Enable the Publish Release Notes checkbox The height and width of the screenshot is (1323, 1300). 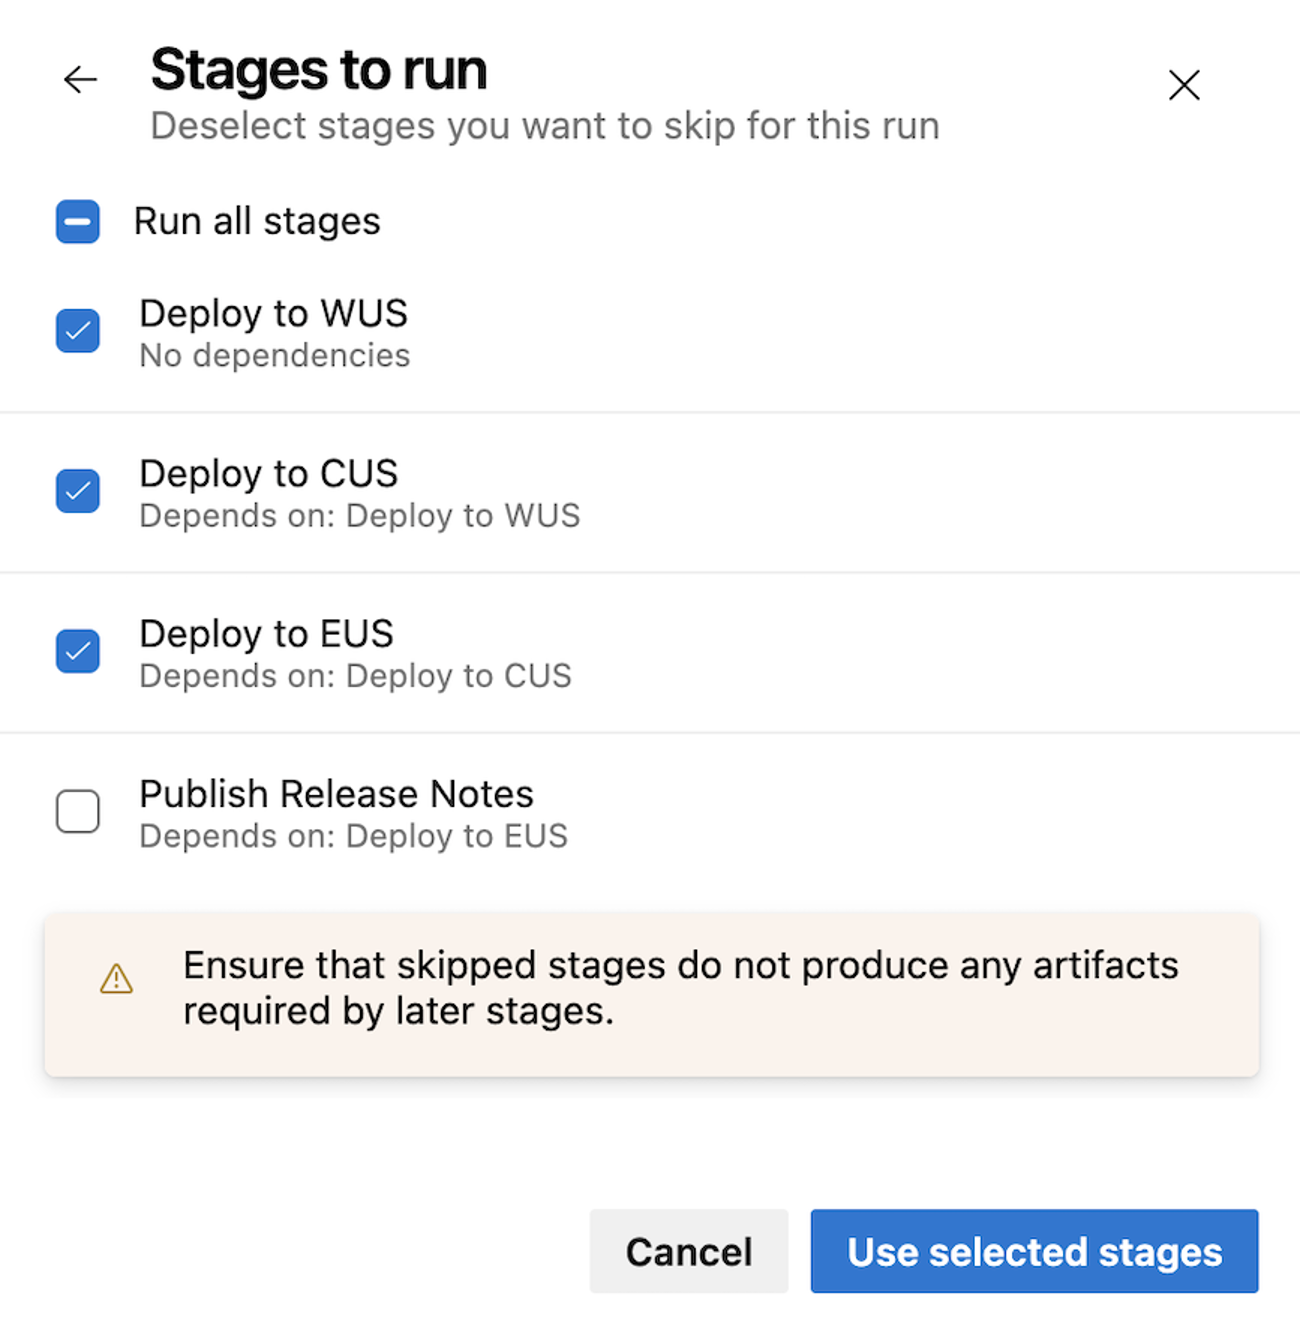[x=78, y=811]
